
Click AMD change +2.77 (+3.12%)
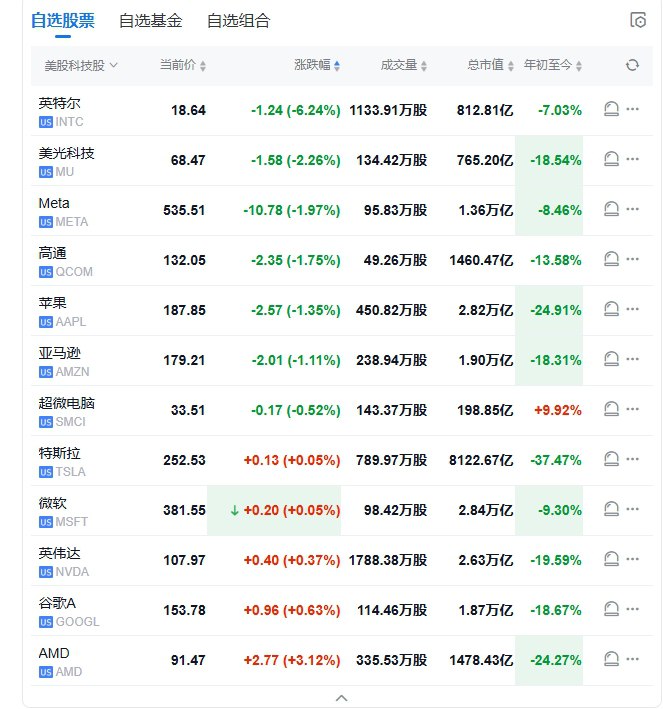(x=292, y=661)
